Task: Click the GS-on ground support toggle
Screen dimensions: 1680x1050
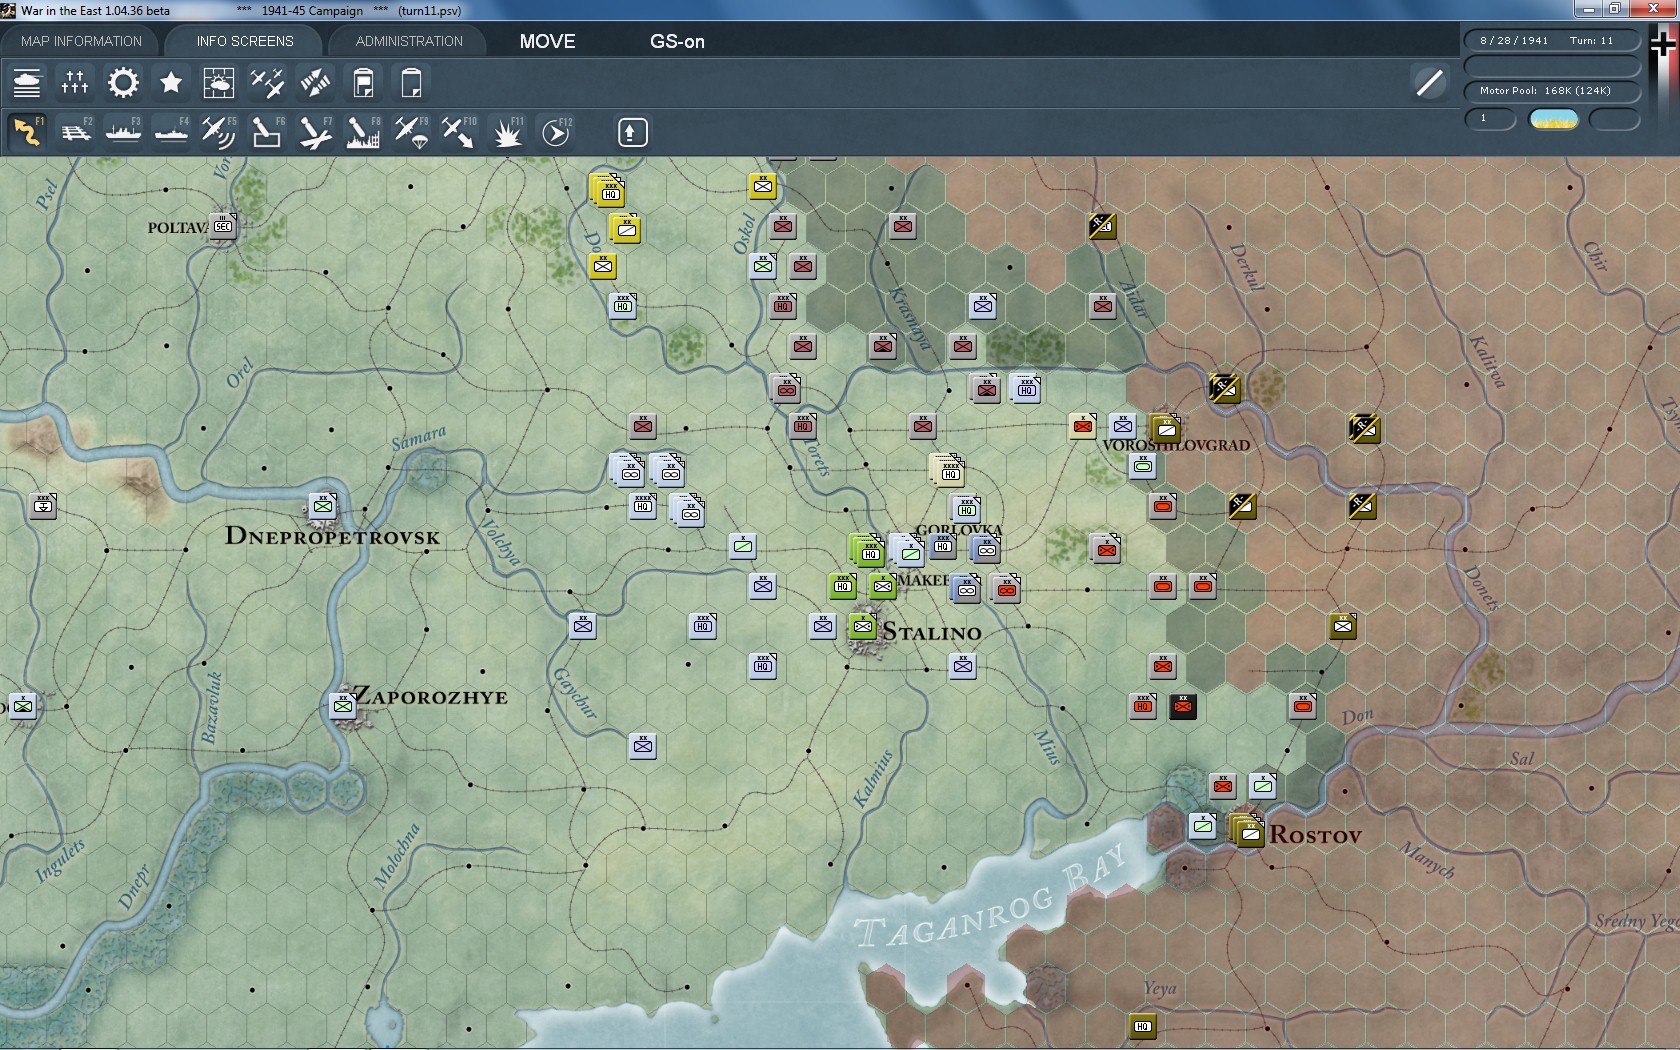Action: pyautogui.click(x=677, y=41)
